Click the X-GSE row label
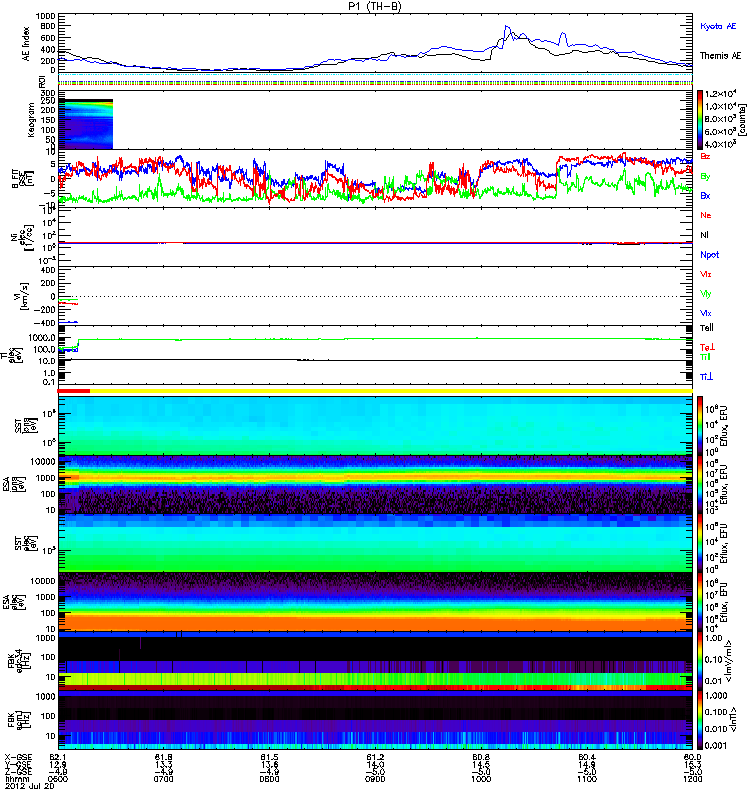The width and height of the screenshot is (750, 800). [17, 757]
